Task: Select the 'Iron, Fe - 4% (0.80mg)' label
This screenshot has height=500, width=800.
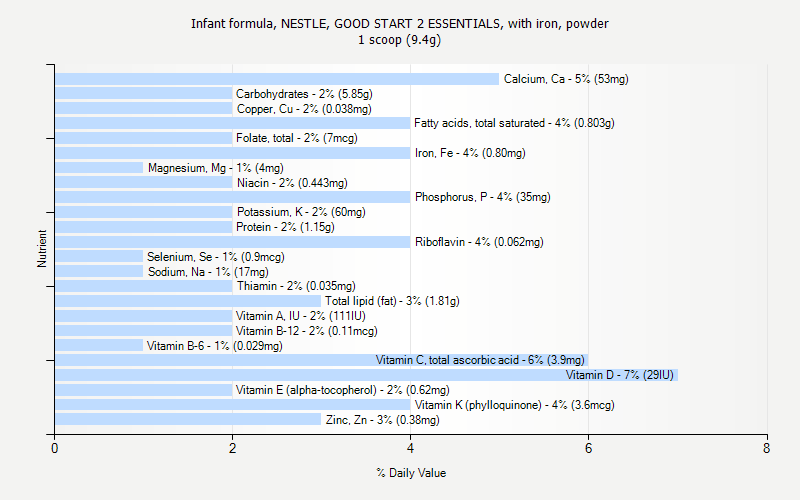Action: tap(470, 153)
